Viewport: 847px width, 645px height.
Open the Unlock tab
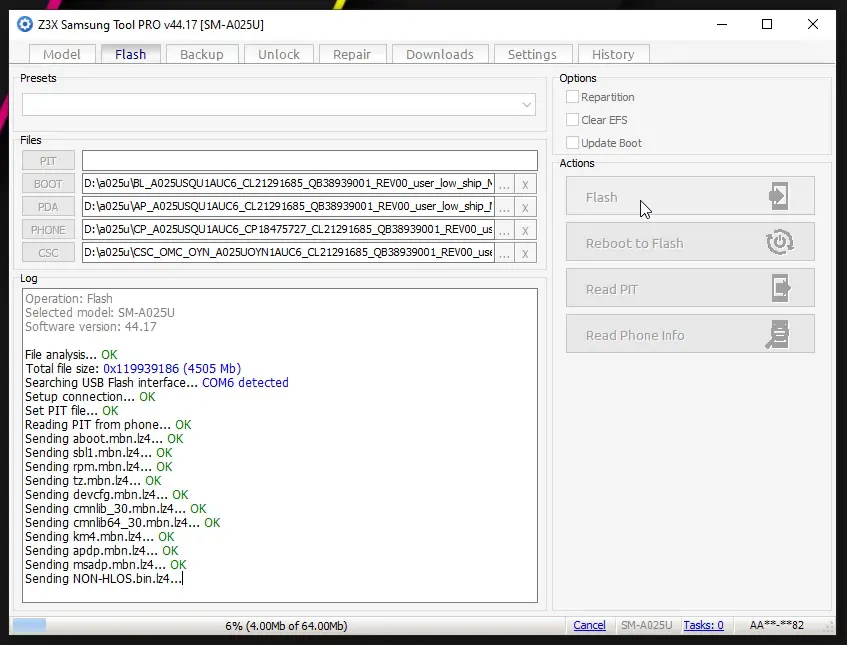point(278,54)
